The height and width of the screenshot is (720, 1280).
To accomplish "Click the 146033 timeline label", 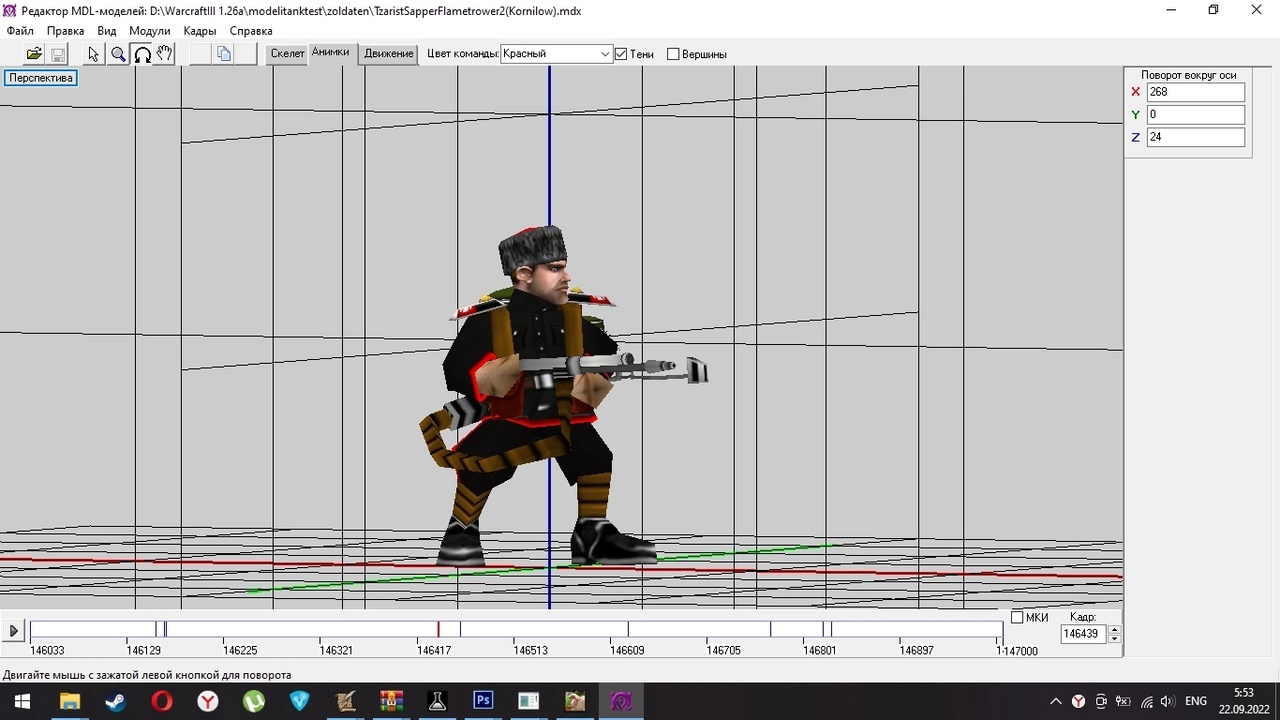I will [47, 651].
